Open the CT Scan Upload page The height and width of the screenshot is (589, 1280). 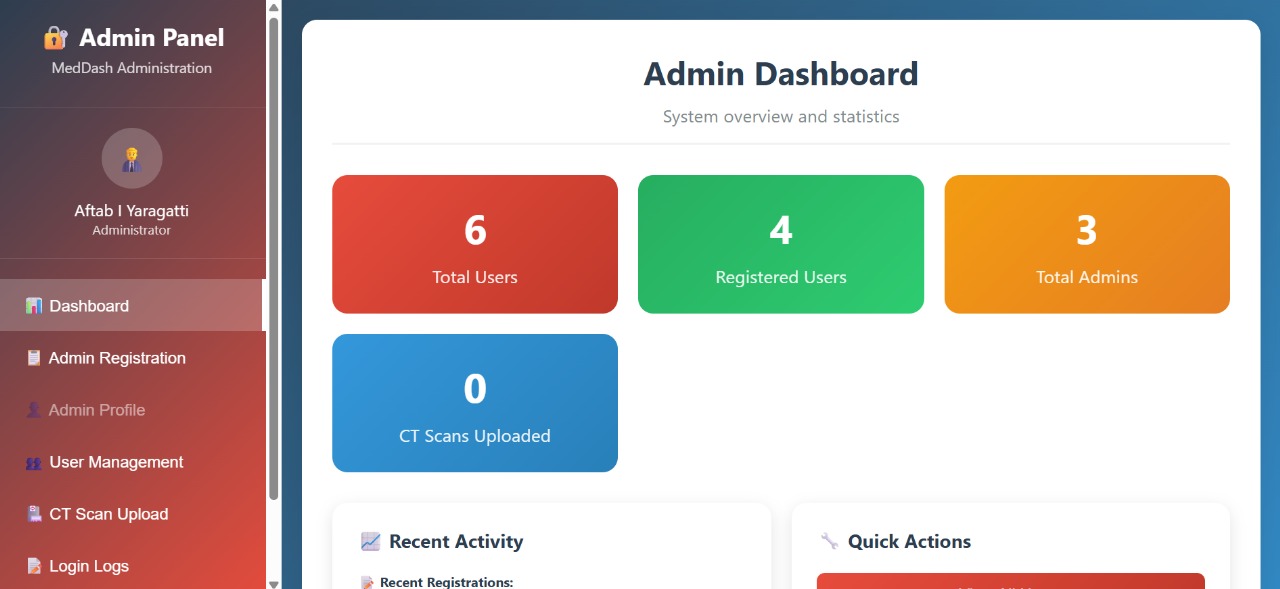click(x=108, y=514)
